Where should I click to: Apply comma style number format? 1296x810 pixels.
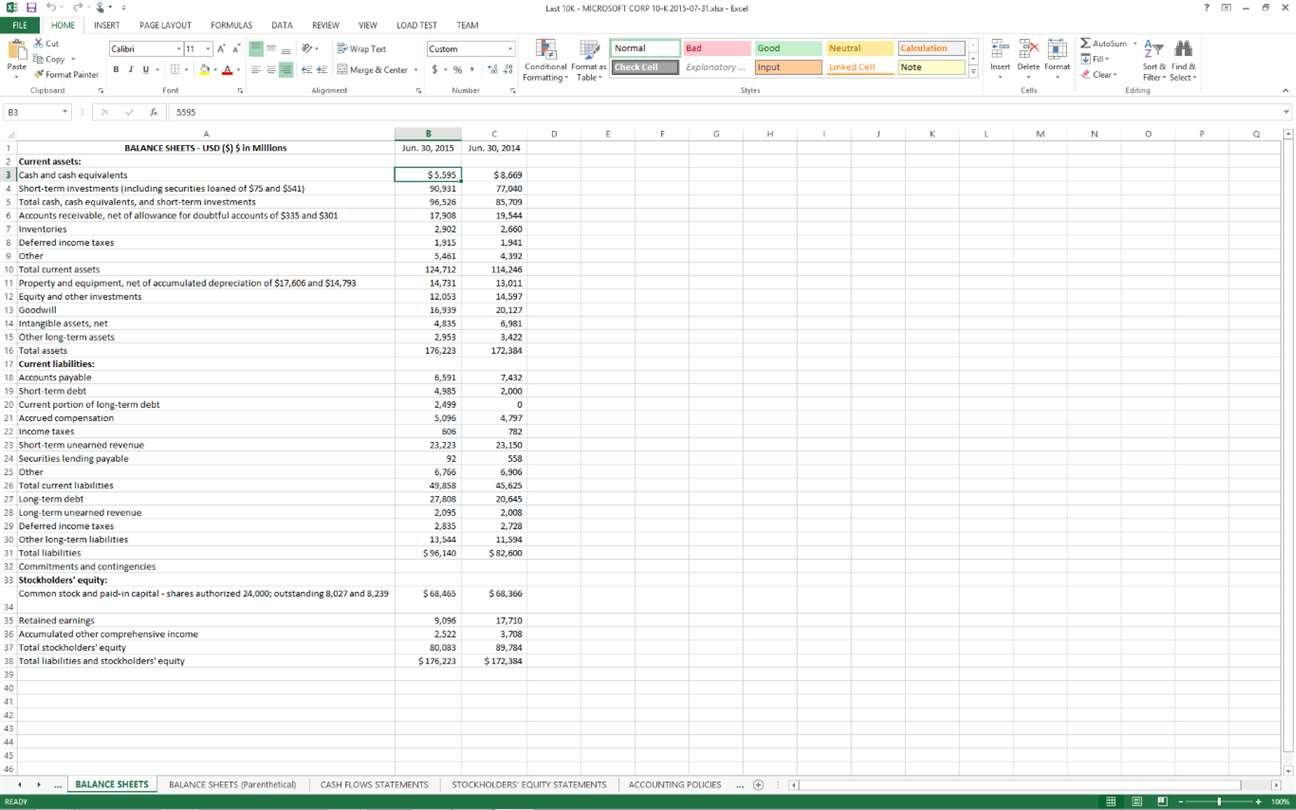(472, 70)
